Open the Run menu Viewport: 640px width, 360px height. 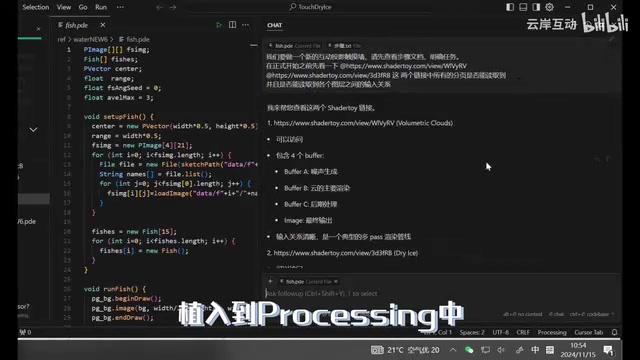tap(101, 7)
